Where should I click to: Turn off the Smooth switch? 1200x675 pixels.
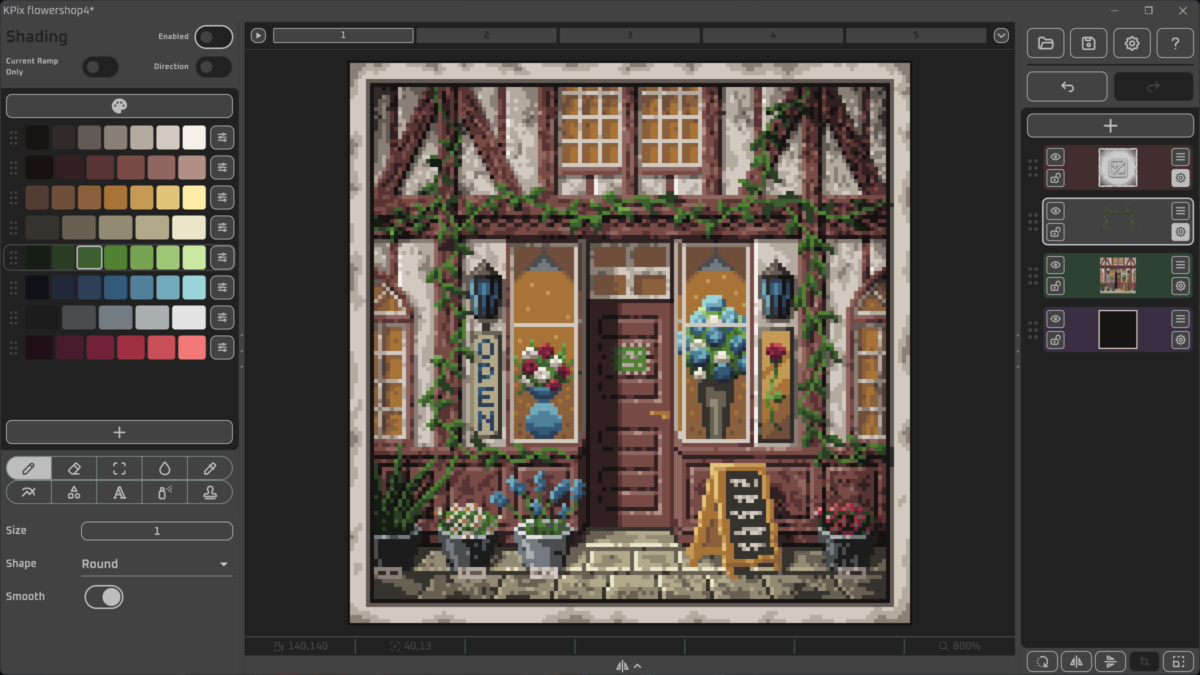pyautogui.click(x=104, y=597)
